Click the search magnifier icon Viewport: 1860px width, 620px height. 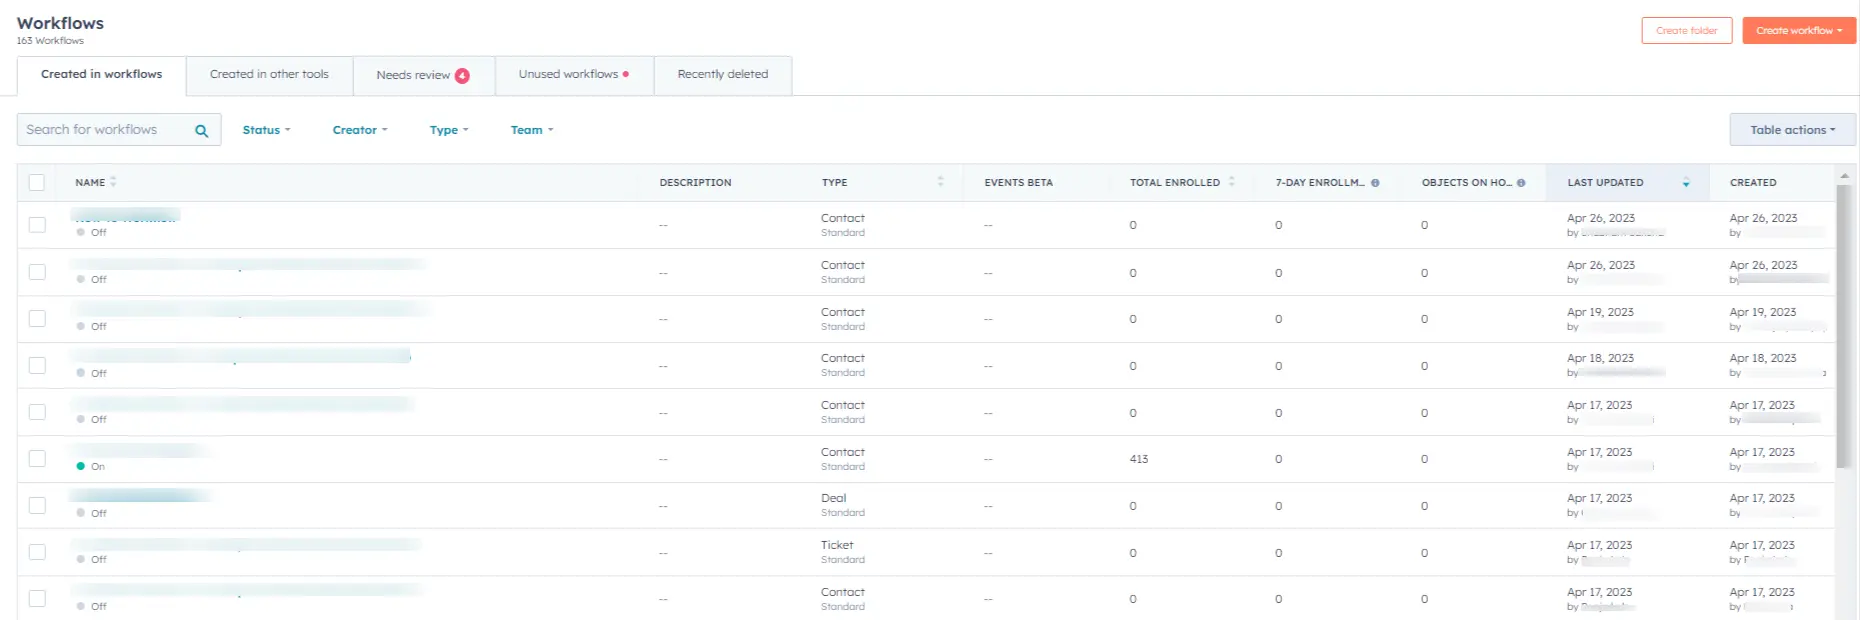(201, 130)
